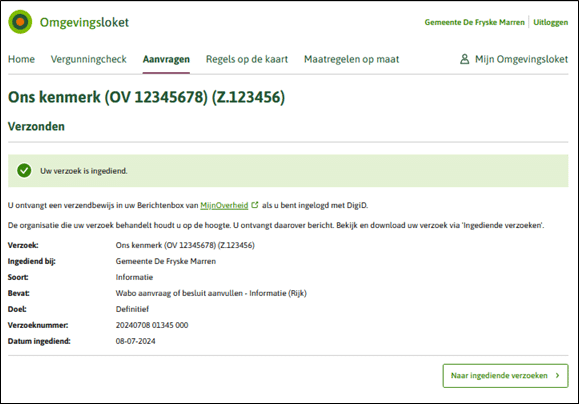Click the Ons kenmerk page heading
The image size is (579, 404).
147,97
